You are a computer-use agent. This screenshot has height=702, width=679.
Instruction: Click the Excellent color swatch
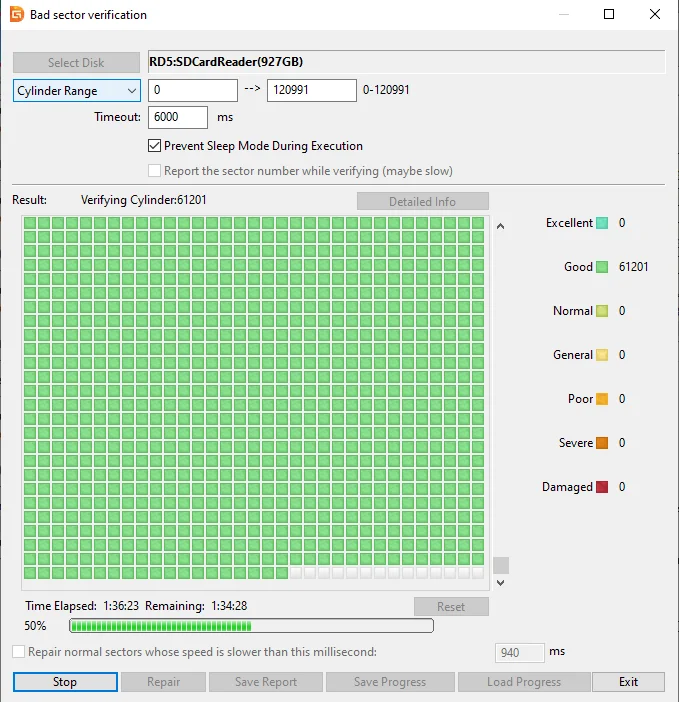(602, 223)
